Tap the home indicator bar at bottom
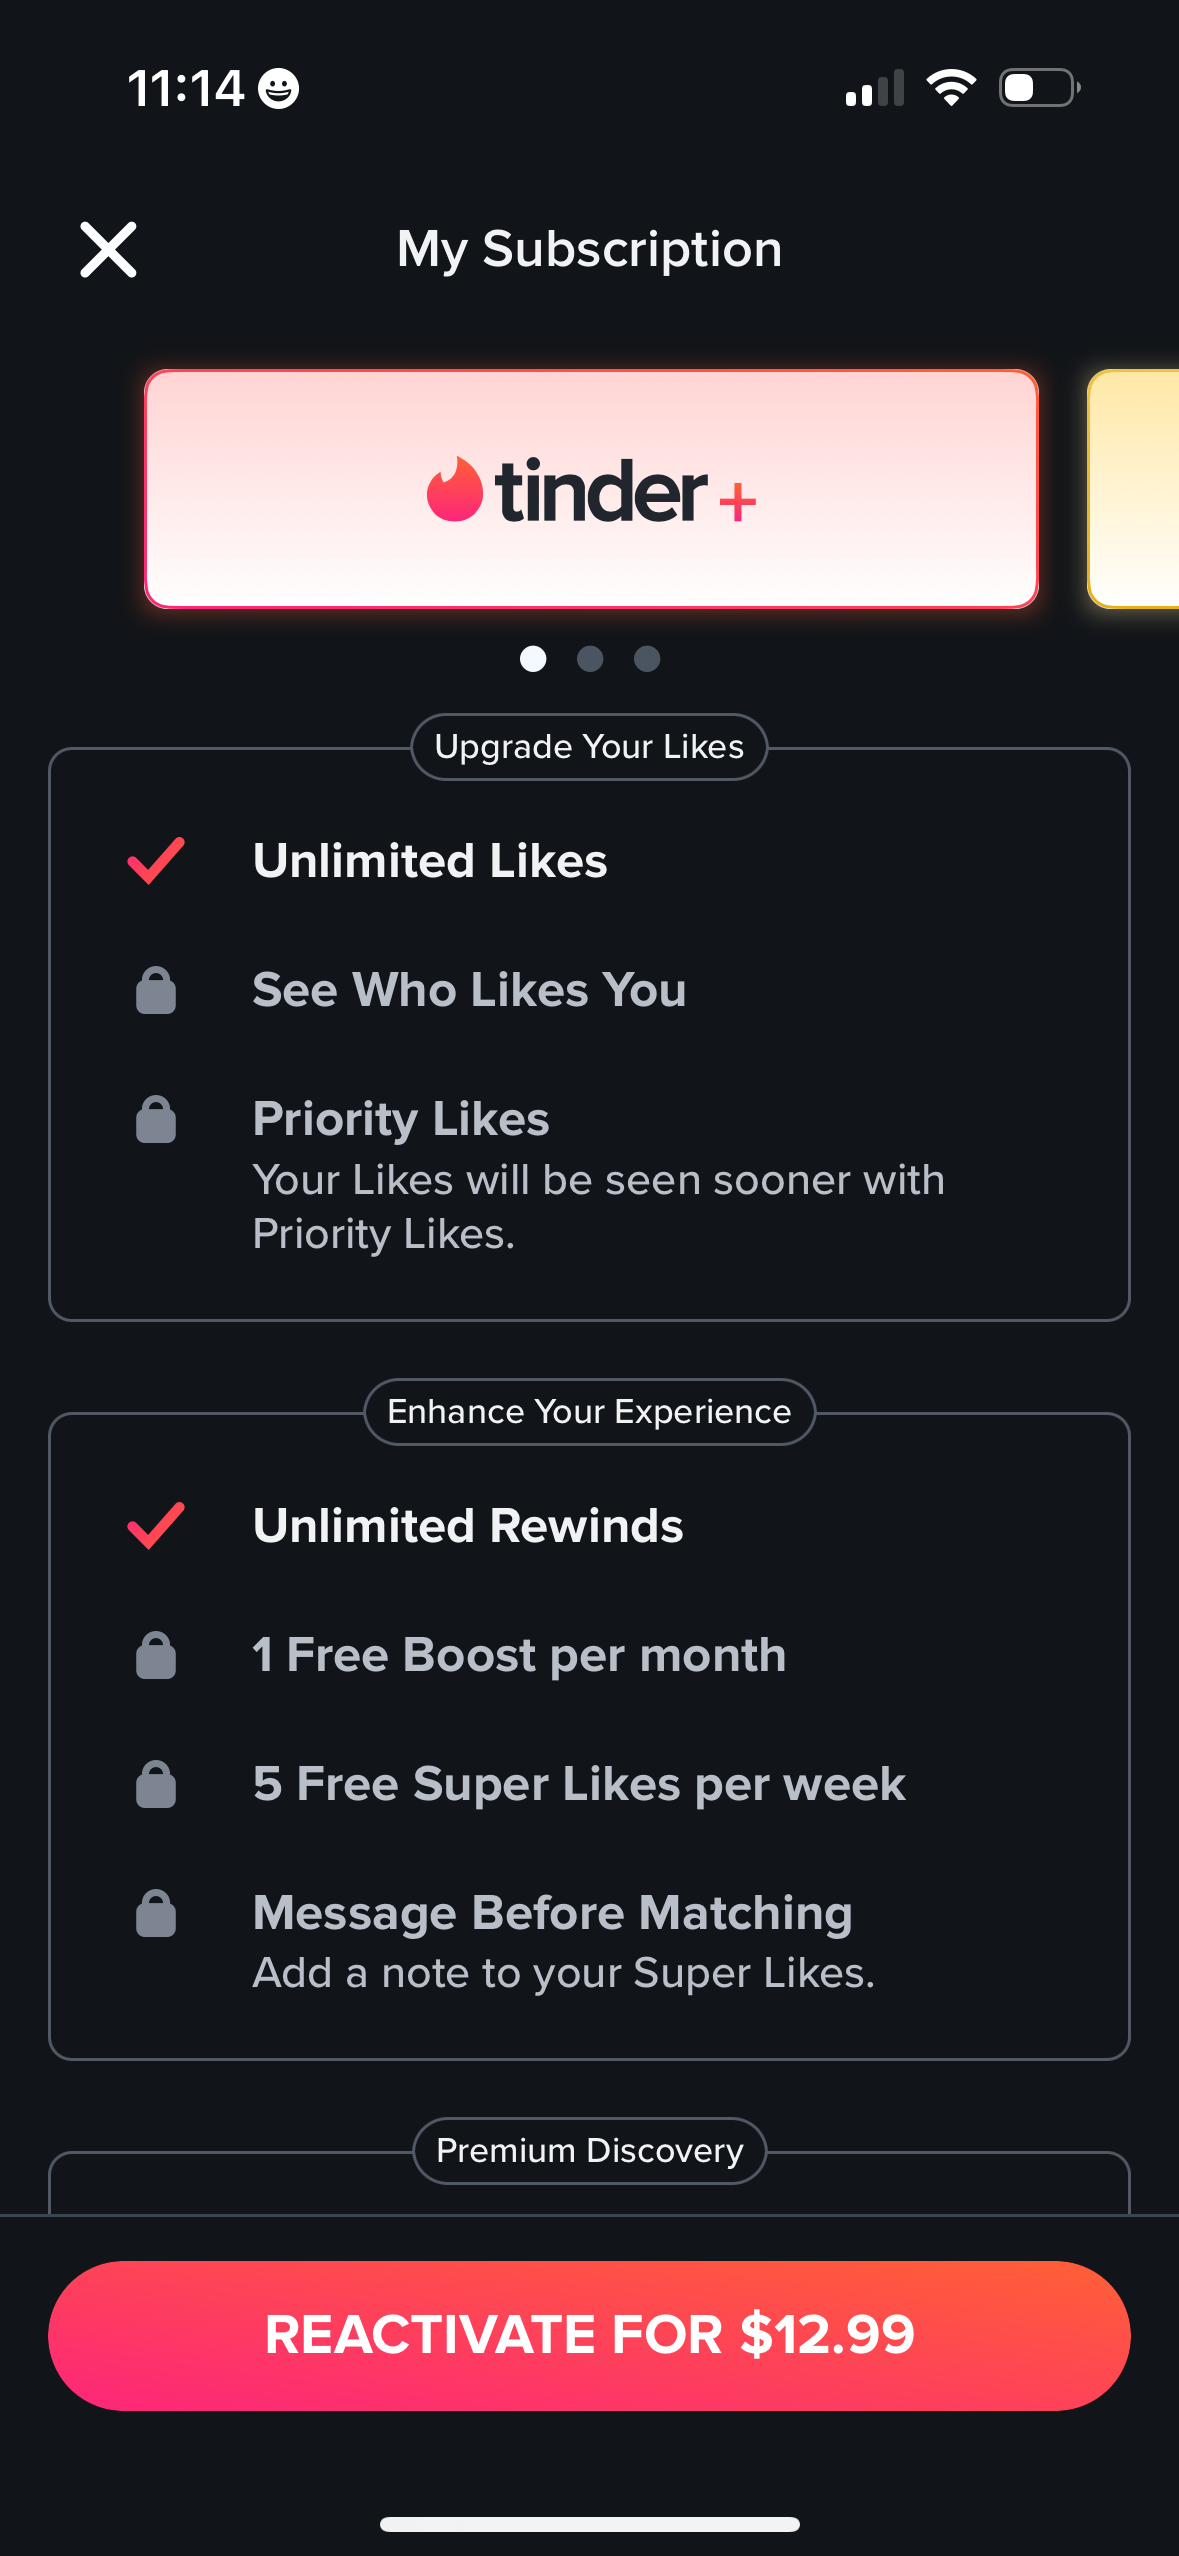 tap(589, 2524)
